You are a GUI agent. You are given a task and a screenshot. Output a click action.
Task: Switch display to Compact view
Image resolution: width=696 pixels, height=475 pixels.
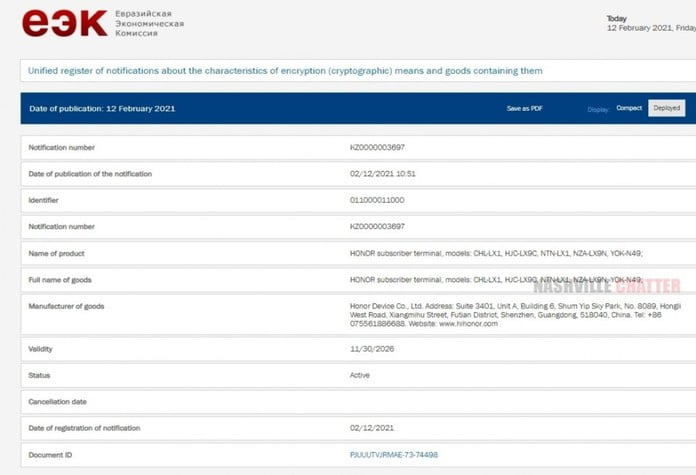pyautogui.click(x=629, y=108)
